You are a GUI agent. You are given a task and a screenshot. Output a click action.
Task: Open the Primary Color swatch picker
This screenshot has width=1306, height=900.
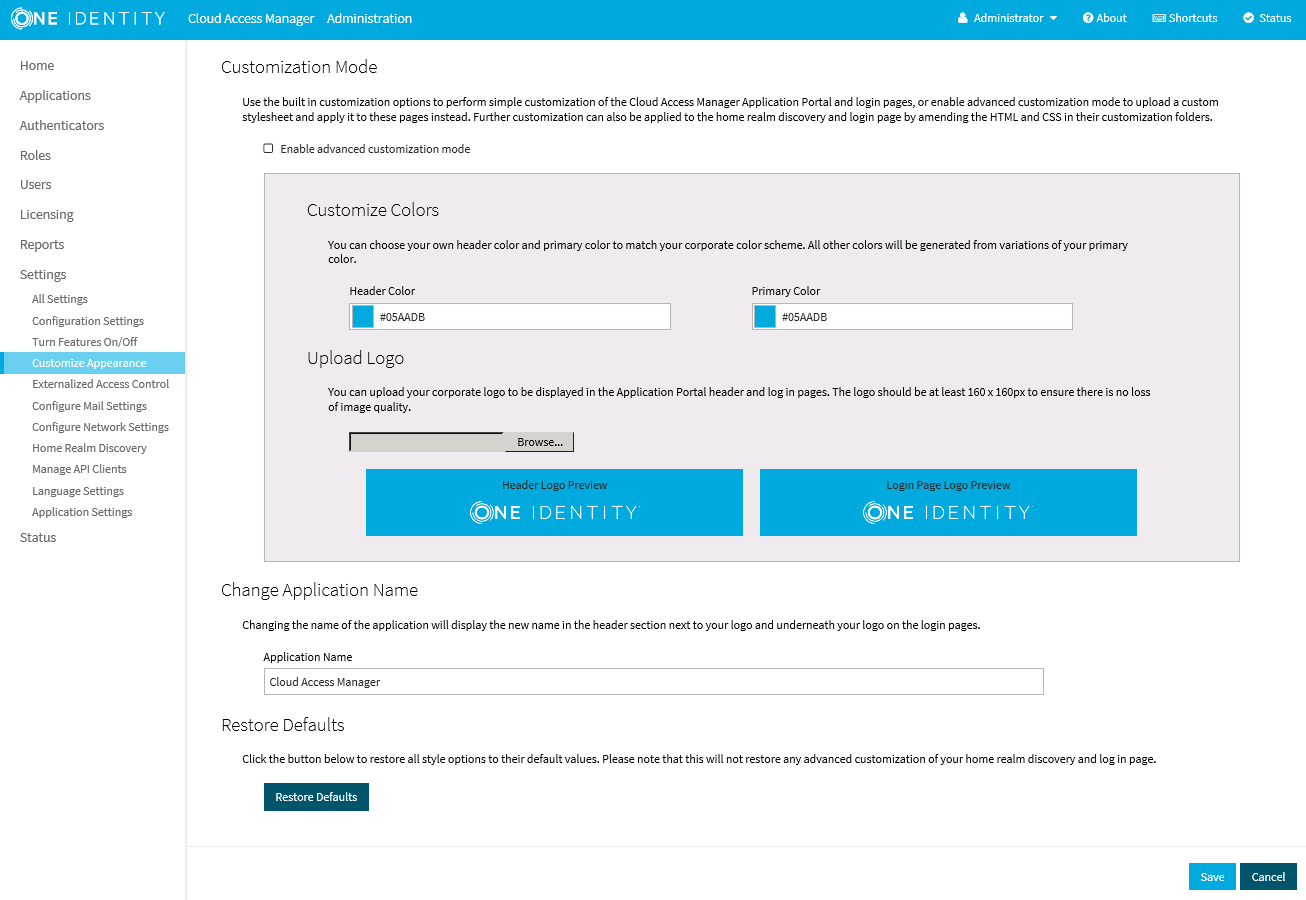click(765, 317)
